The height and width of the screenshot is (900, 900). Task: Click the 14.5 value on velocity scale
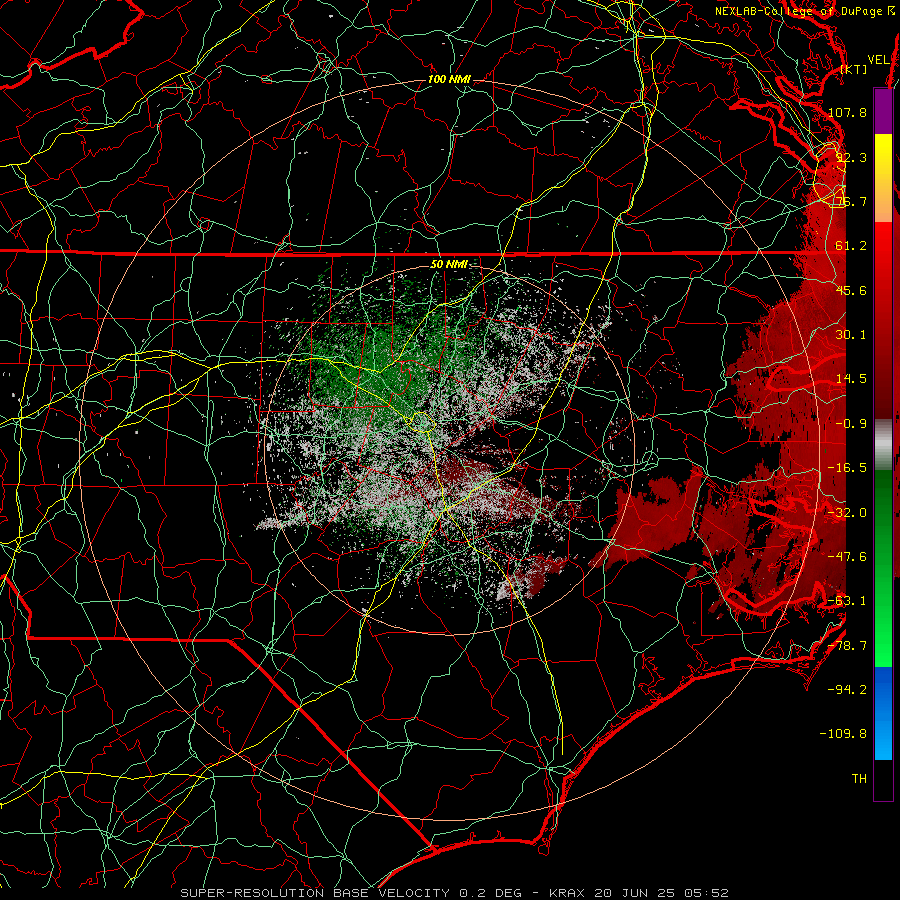851,379
